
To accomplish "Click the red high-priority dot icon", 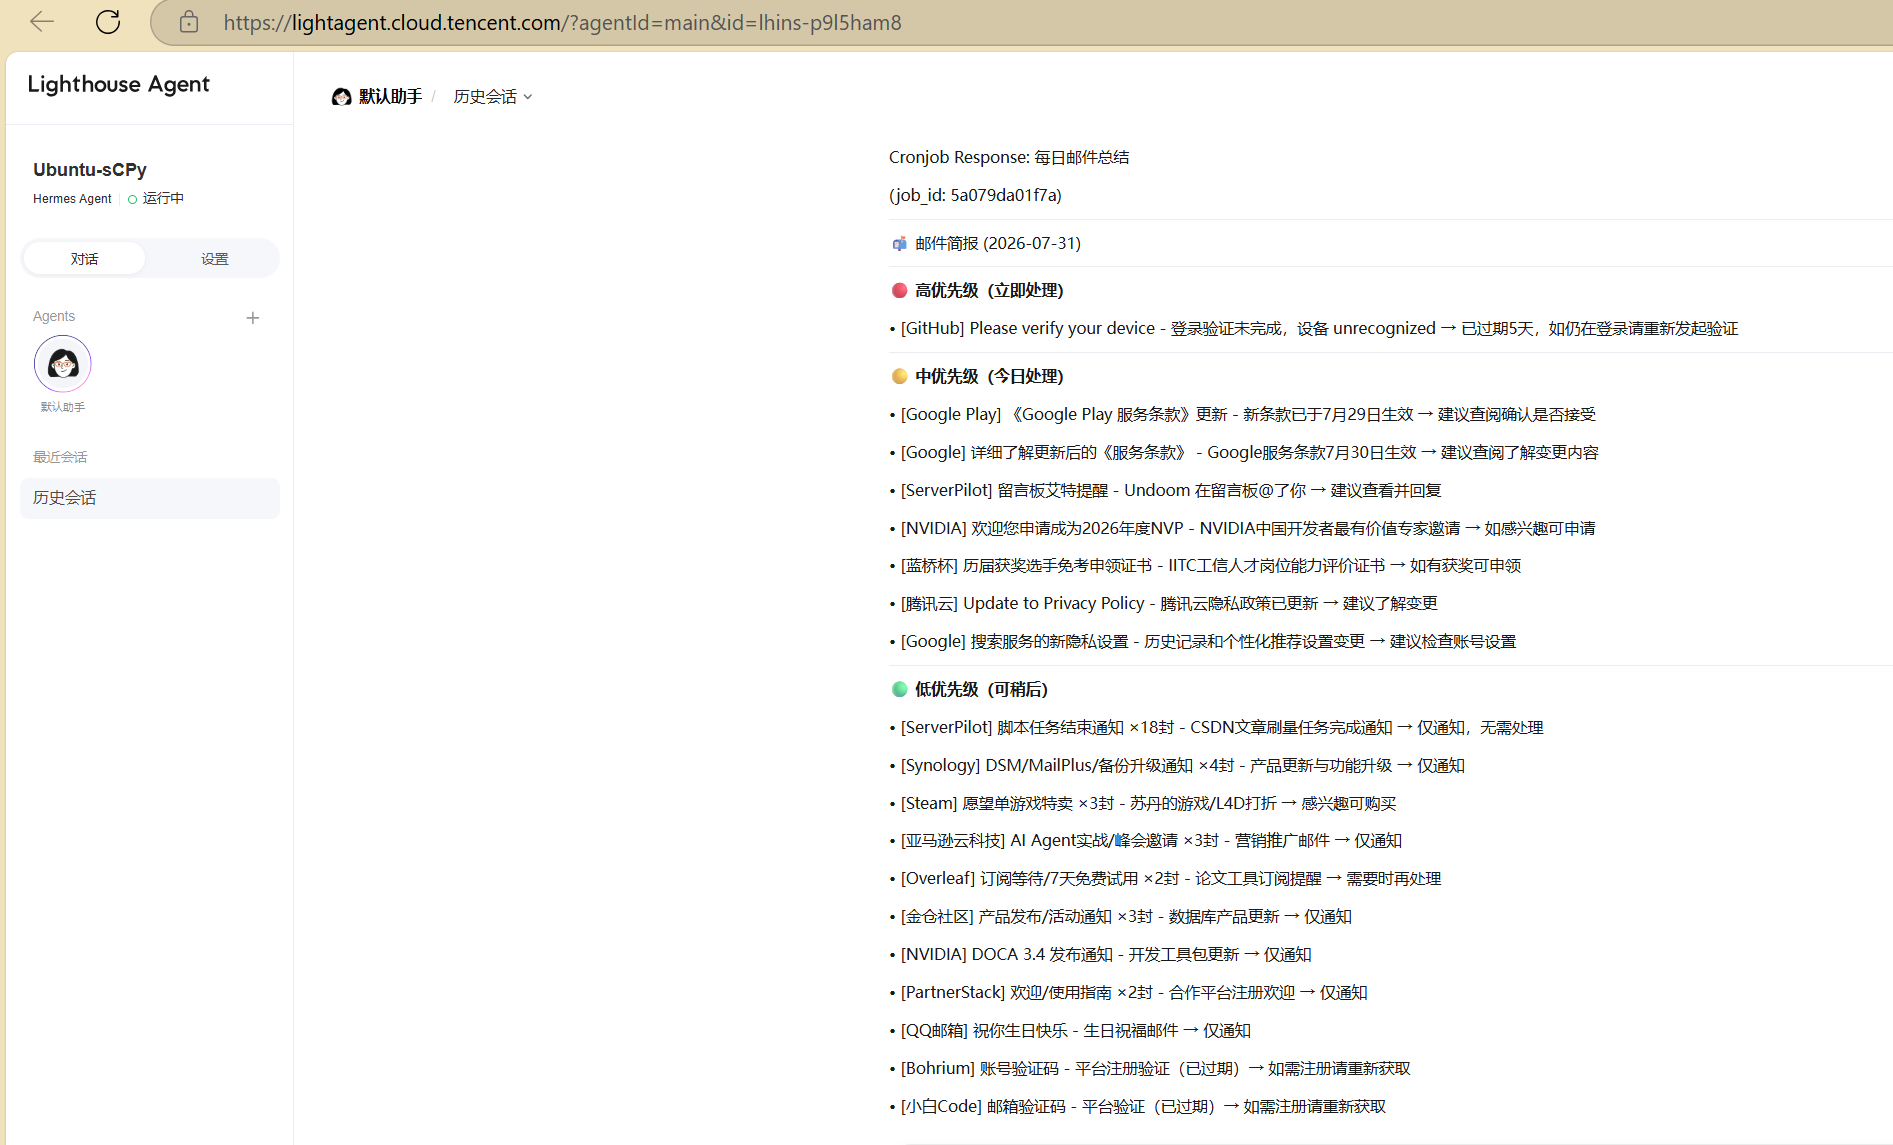I will coord(900,290).
